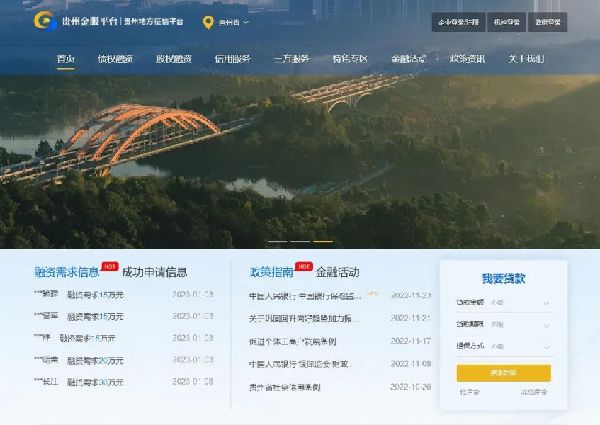Open 金融活动 in the top navigation bar
This screenshot has width=600, height=425.
pos(408,59)
